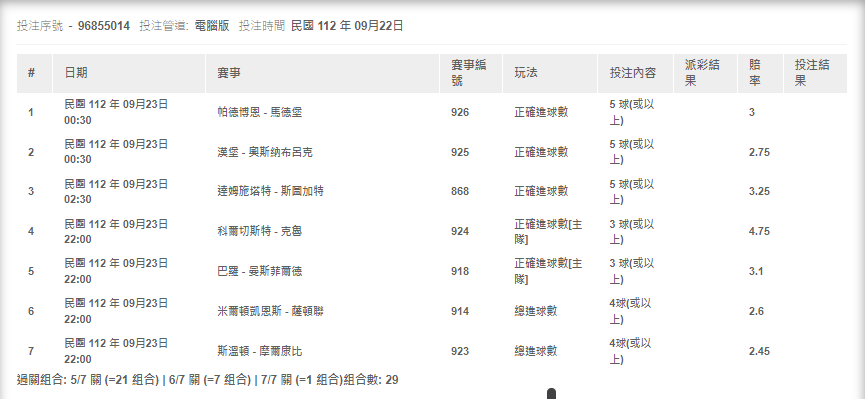Click match number 924

(x=460, y=231)
